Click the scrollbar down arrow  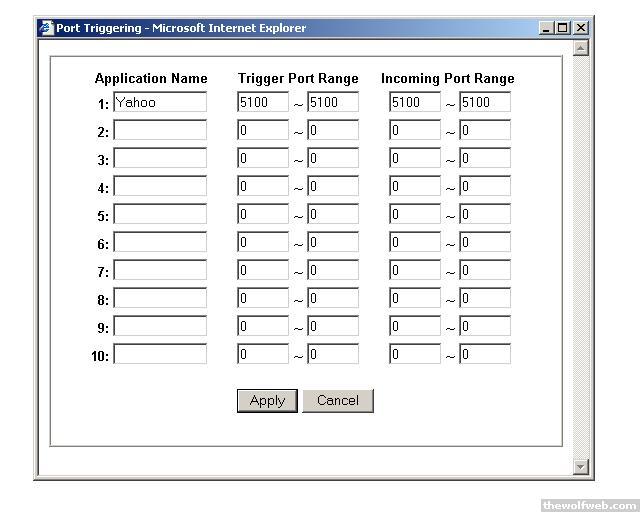tap(581, 466)
